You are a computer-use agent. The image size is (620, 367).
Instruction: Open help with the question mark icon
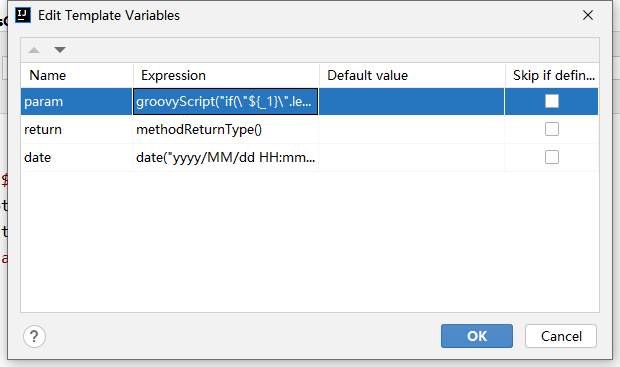pos(34,337)
